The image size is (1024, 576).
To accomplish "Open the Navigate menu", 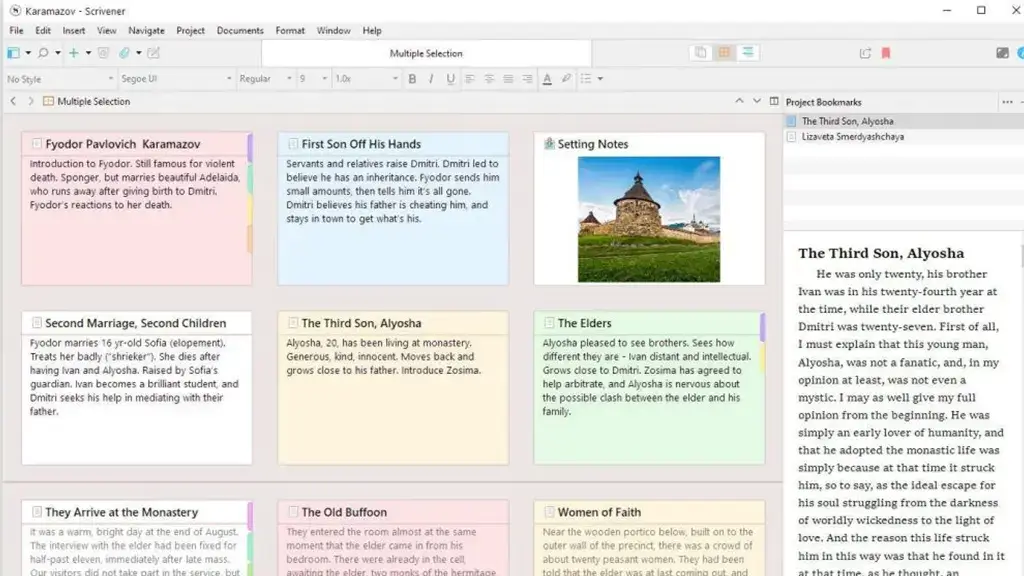I will click(146, 30).
